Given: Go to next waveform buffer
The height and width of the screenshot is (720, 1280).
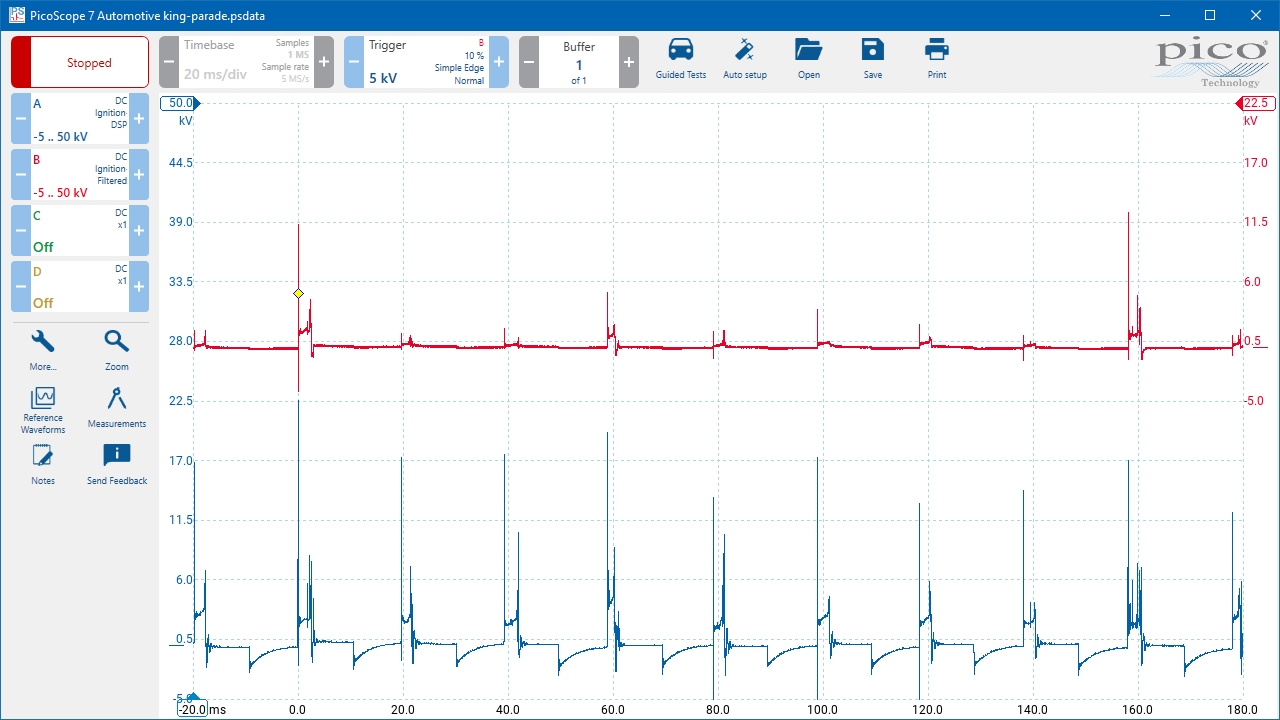Looking at the screenshot, I should click(628, 62).
